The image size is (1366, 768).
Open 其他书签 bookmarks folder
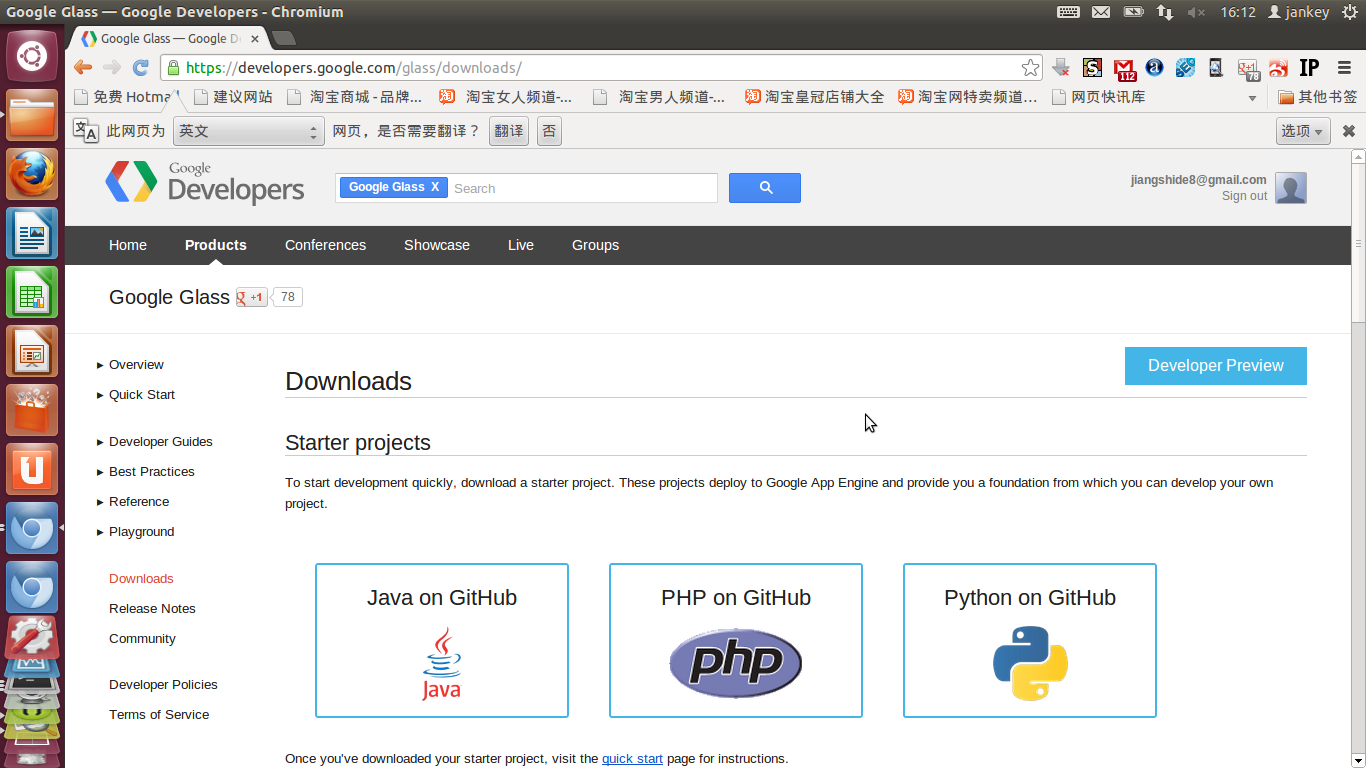[x=1318, y=97]
